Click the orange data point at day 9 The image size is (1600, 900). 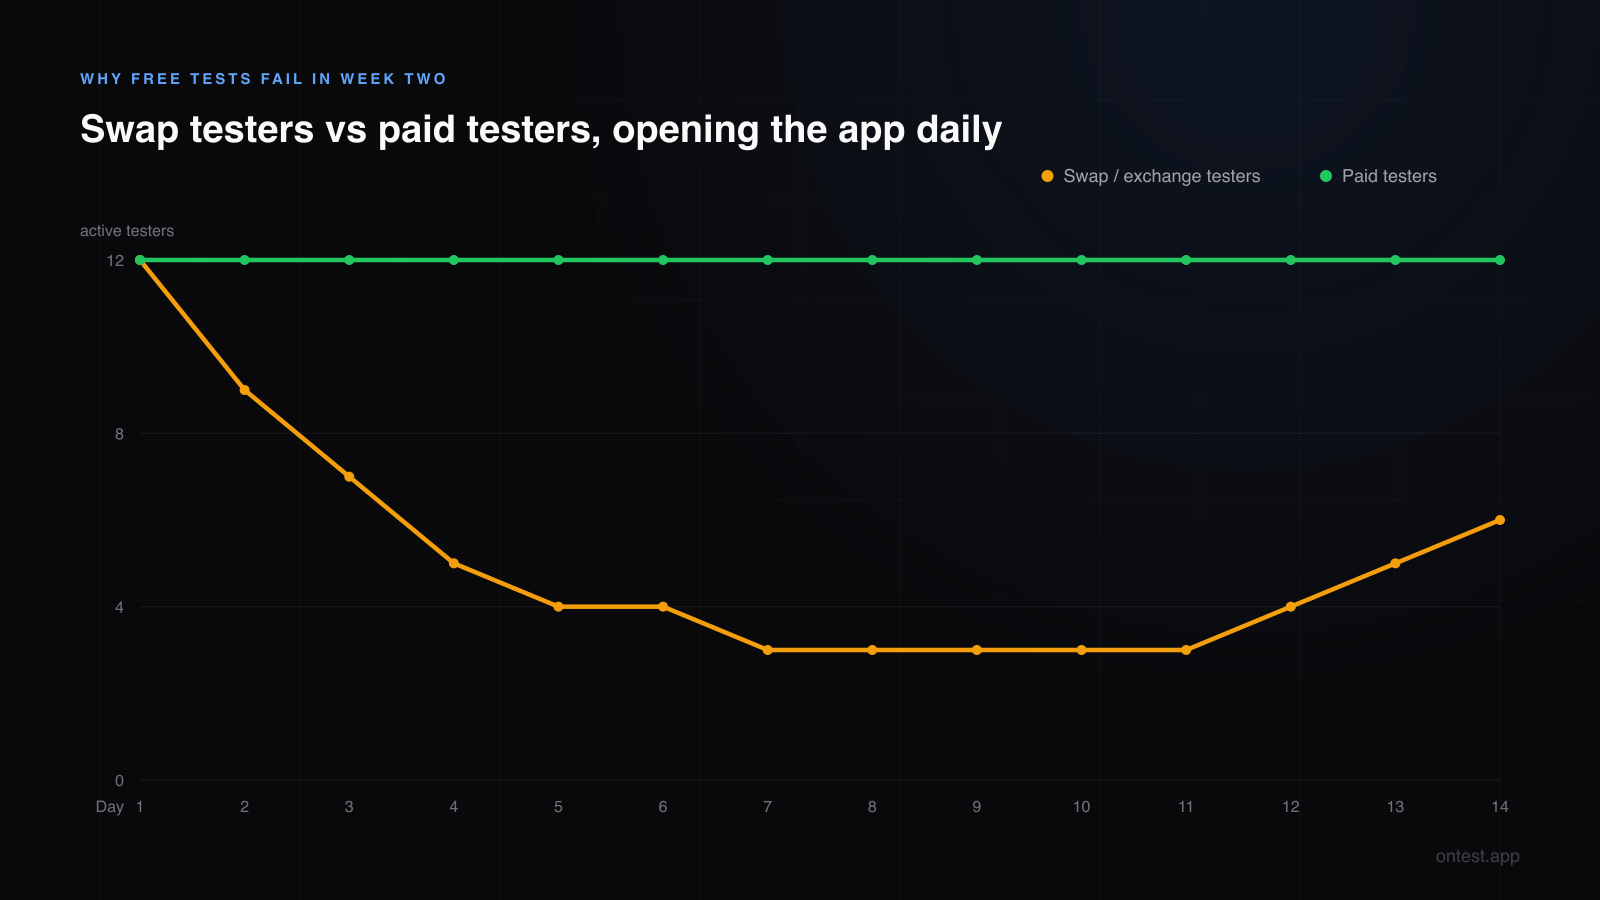977,650
